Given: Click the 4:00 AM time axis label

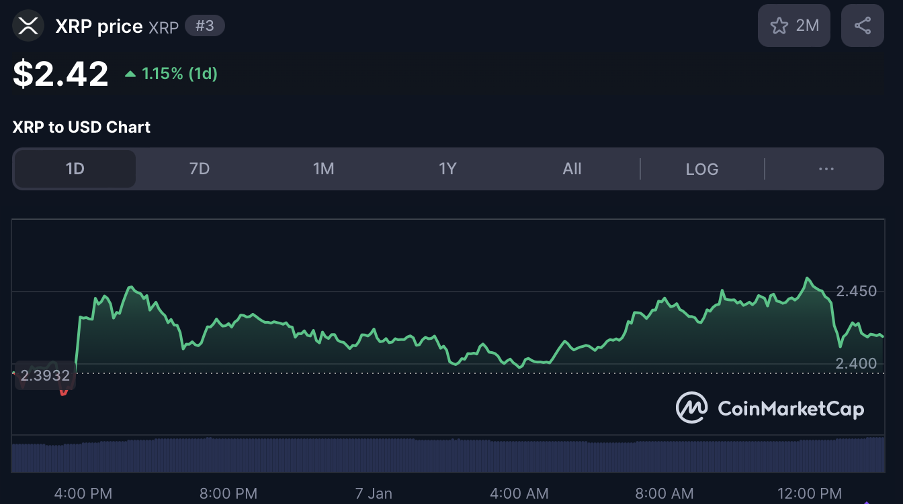Looking at the screenshot, I should point(519,494).
